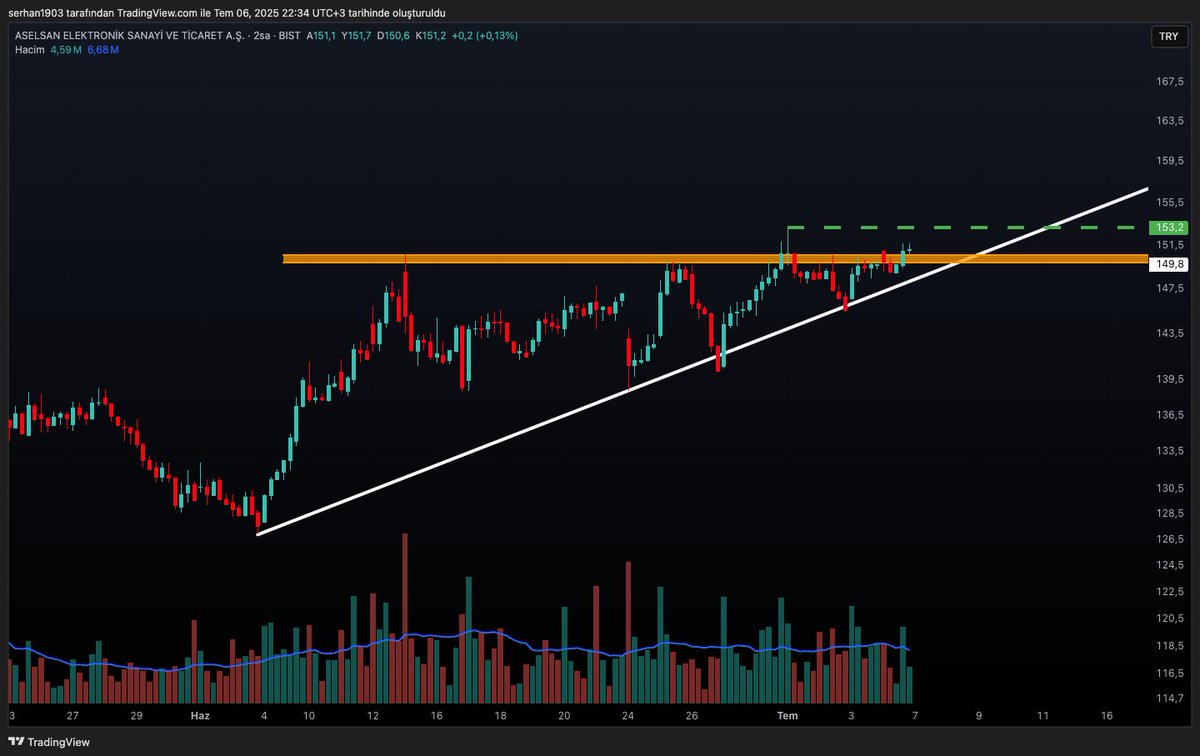Click the serhan1903 header caption text
Image resolution: width=1200 pixels, height=756 pixels.
click(227, 12)
